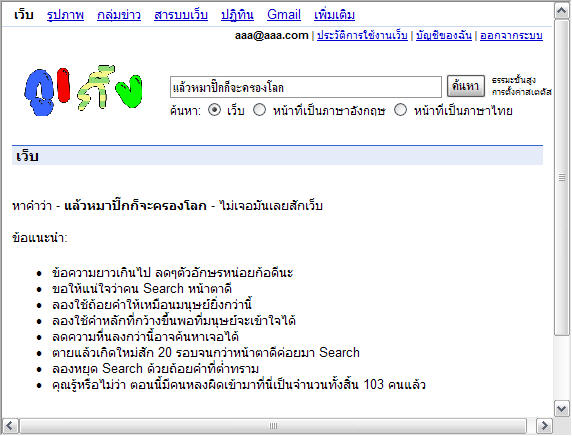The width and height of the screenshot is (572, 436).
Task: Open the ประวัติการใช้งานเว็บ web history link
Action: [x=362, y=35]
